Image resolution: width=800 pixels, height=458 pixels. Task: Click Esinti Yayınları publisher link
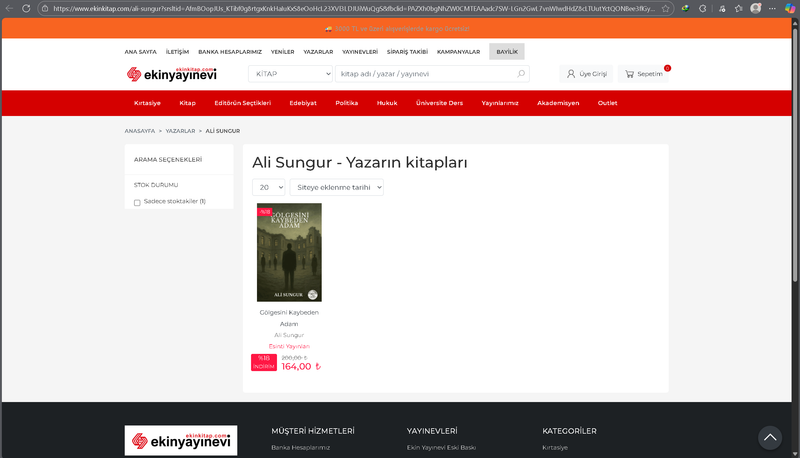(x=289, y=346)
